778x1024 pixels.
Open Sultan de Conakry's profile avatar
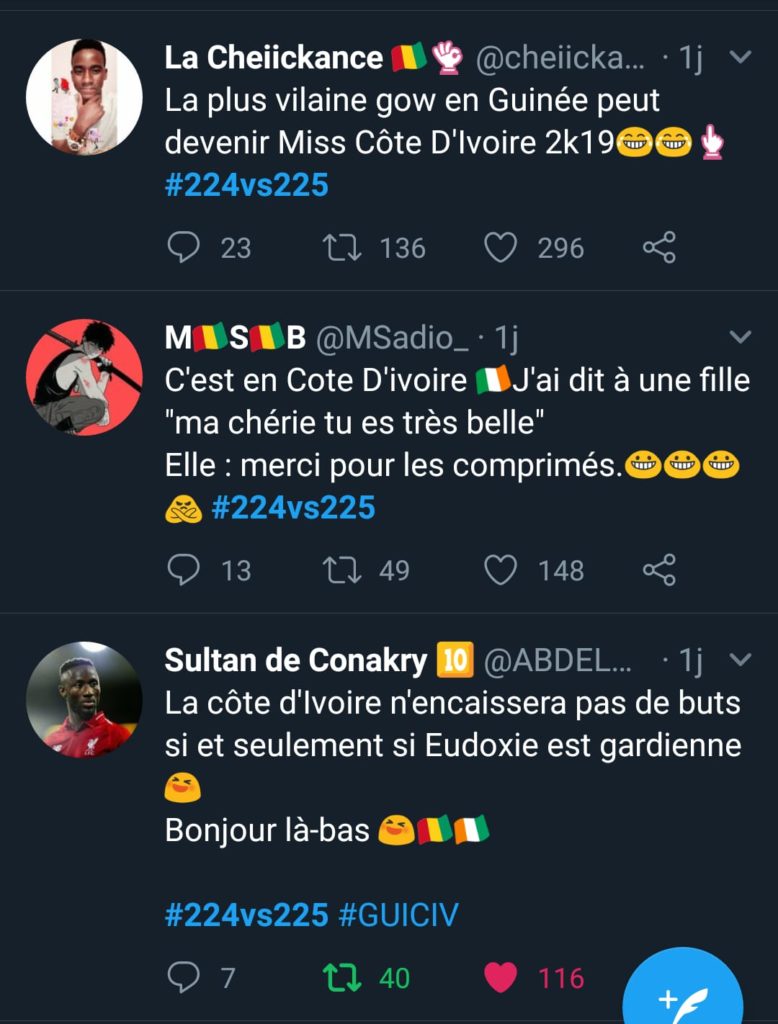(x=84, y=699)
